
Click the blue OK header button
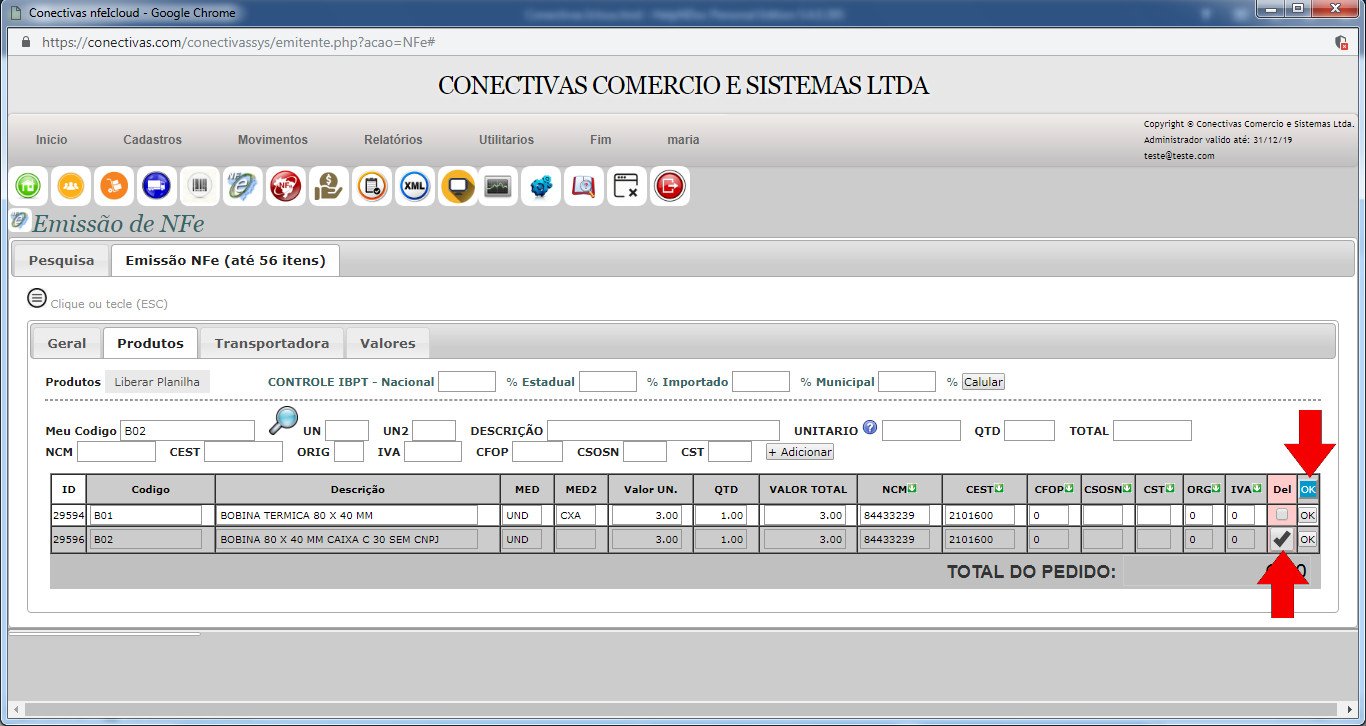coord(1307,489)
